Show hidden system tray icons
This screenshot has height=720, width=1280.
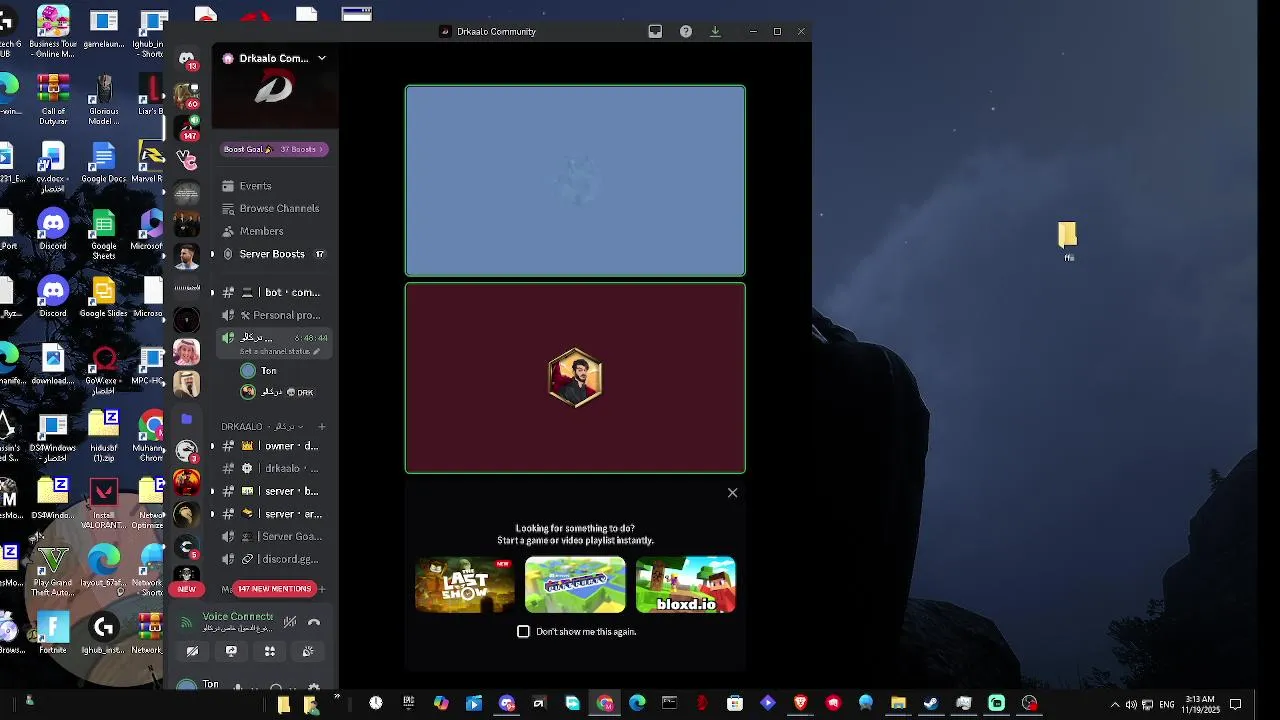tap(1115, 704)
